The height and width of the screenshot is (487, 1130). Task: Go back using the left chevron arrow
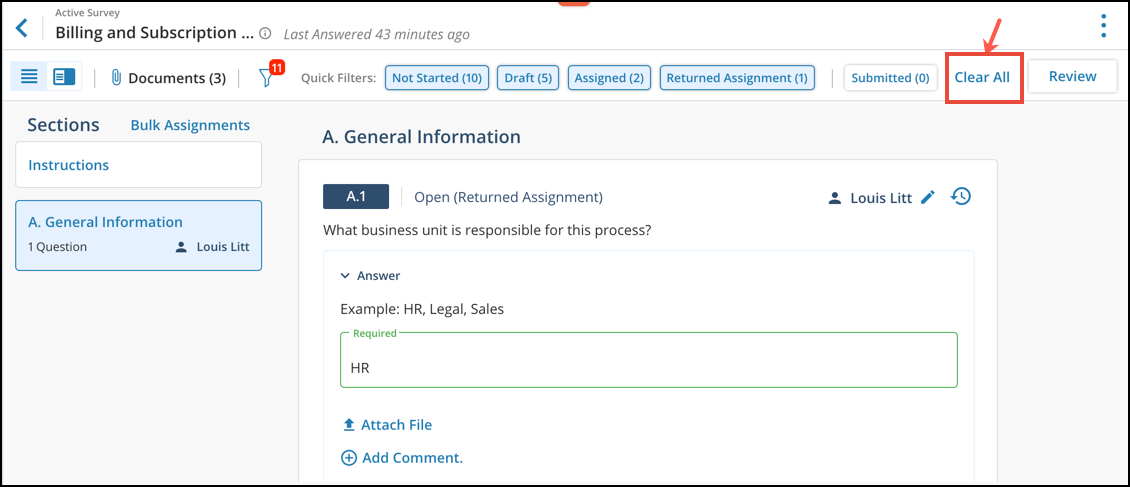22,29
